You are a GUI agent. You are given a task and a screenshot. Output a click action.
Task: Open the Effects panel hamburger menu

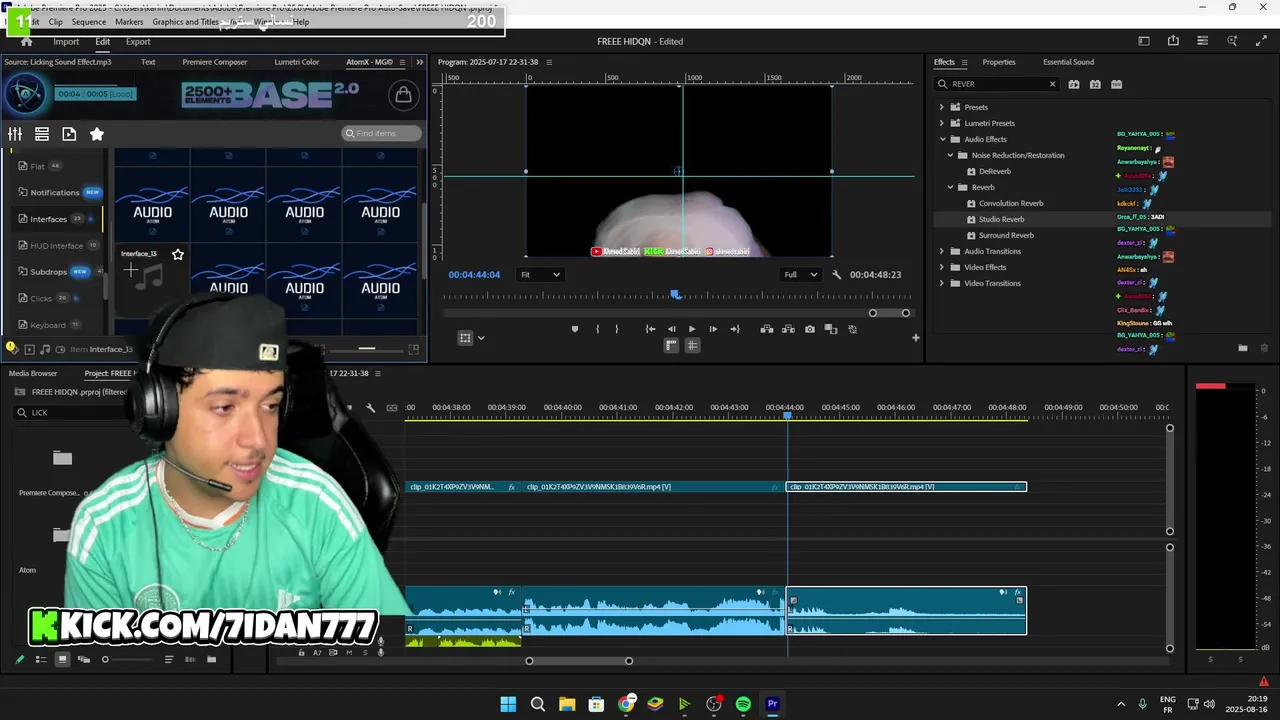coord(965,62)
